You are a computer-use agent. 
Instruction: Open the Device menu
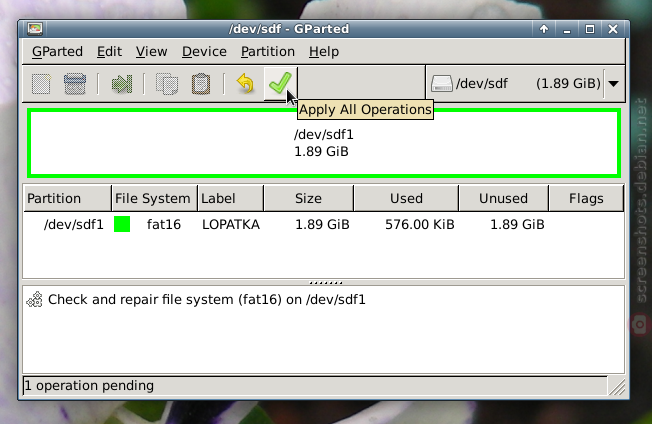[204, 52]
